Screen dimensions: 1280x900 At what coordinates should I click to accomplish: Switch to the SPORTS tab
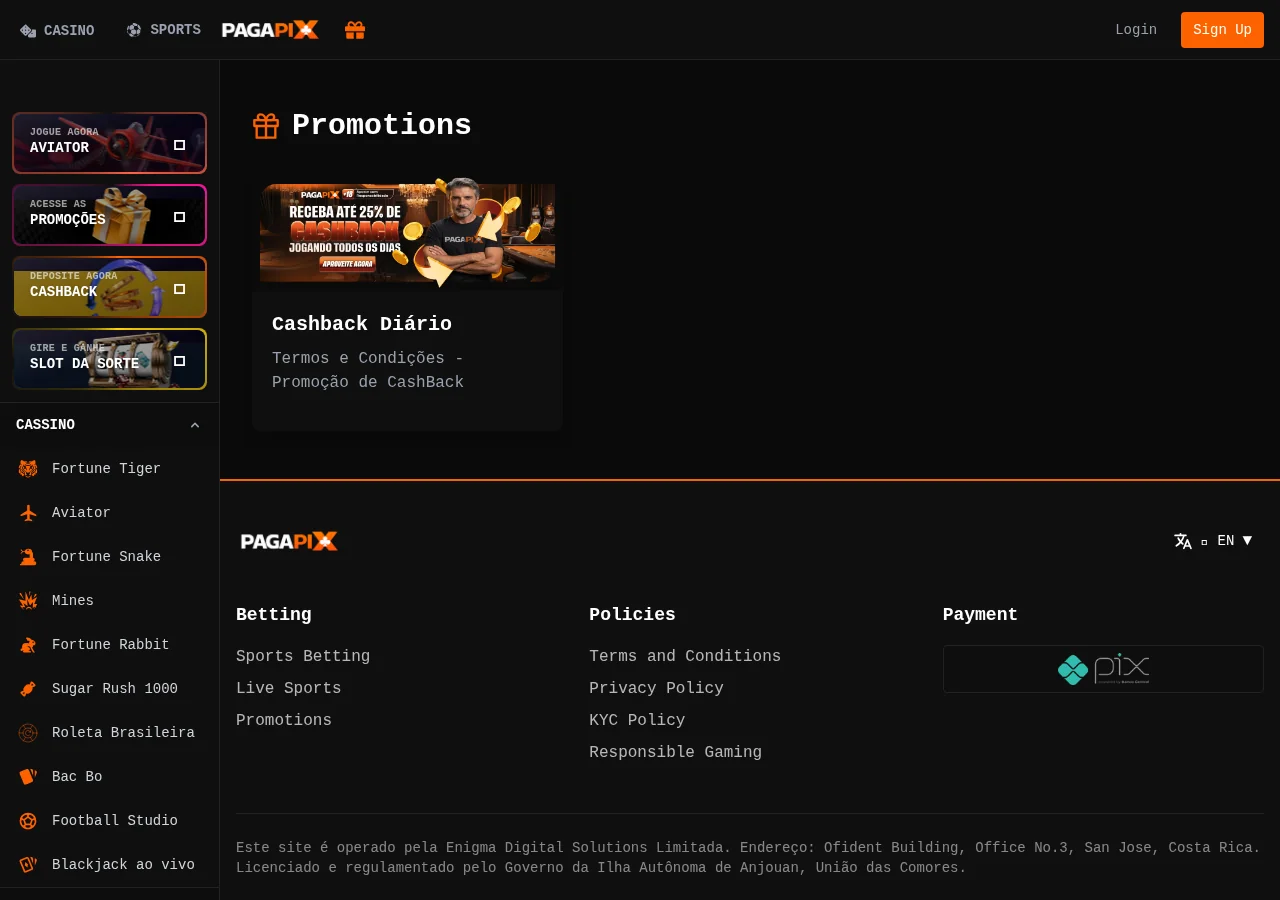pos(163,30)
